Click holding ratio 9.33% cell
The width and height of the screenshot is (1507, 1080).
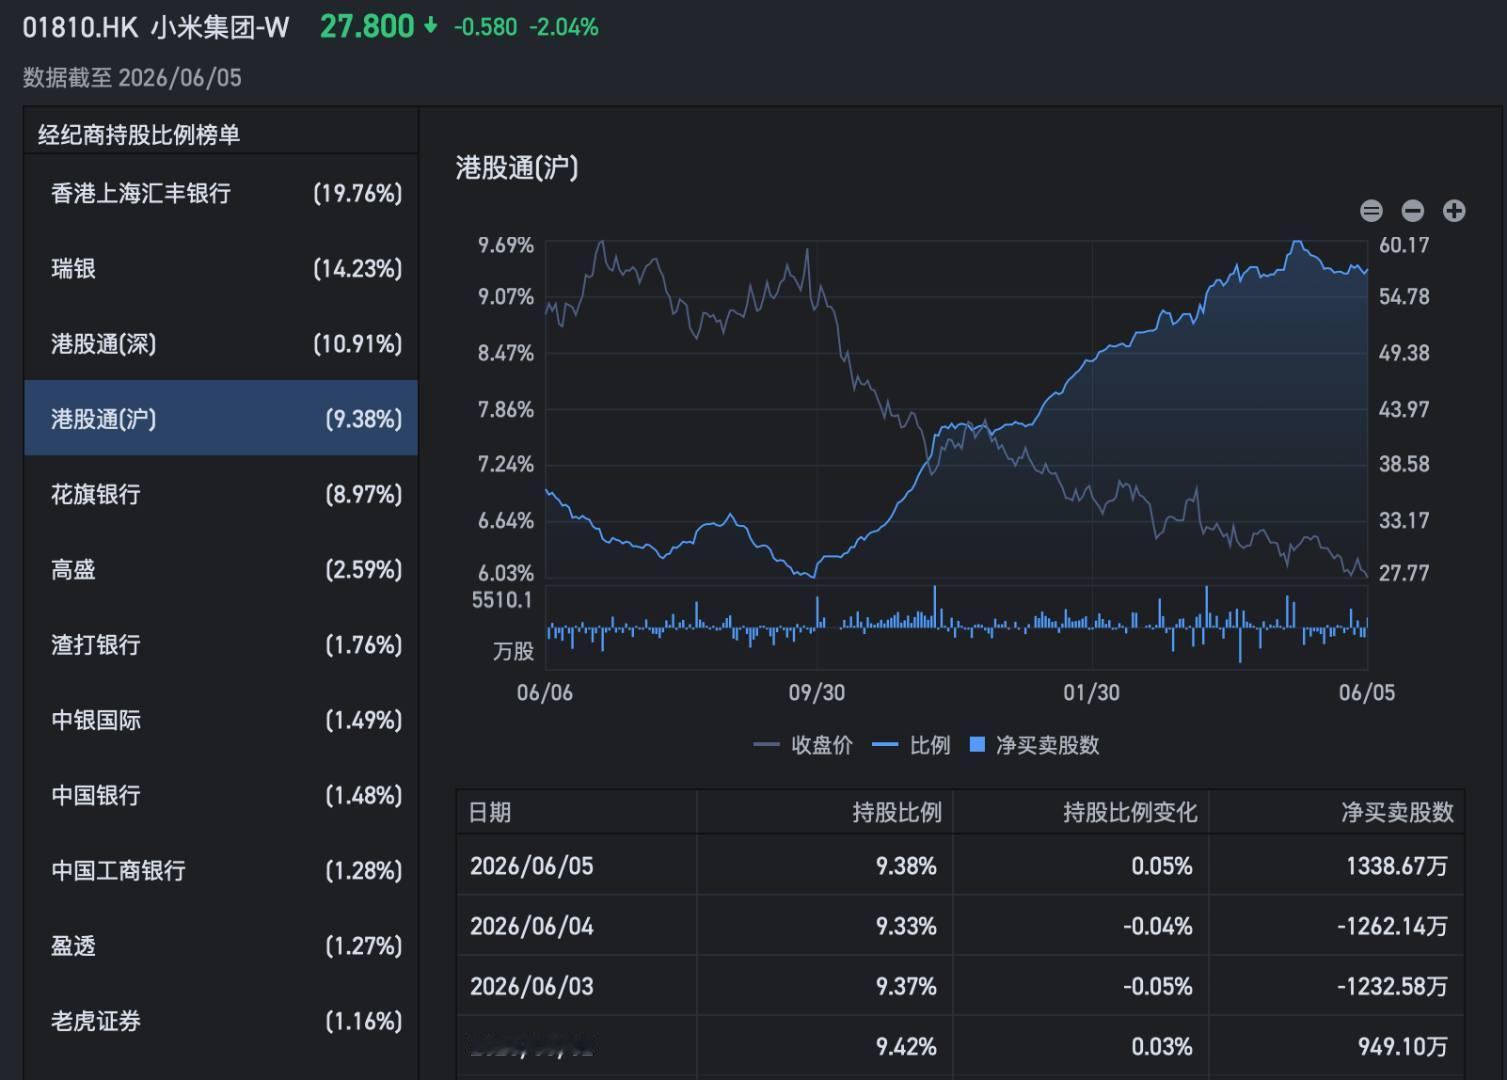coord(906,927)
